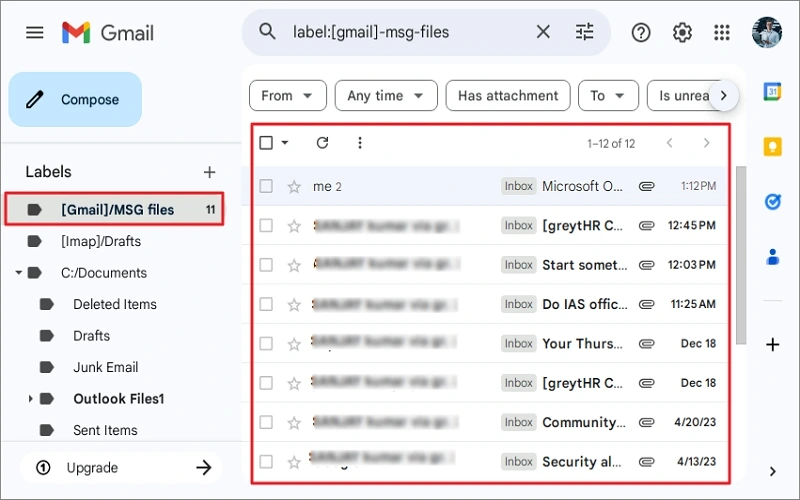Select the Your Thurs... email checkbox

click(266, 343)
